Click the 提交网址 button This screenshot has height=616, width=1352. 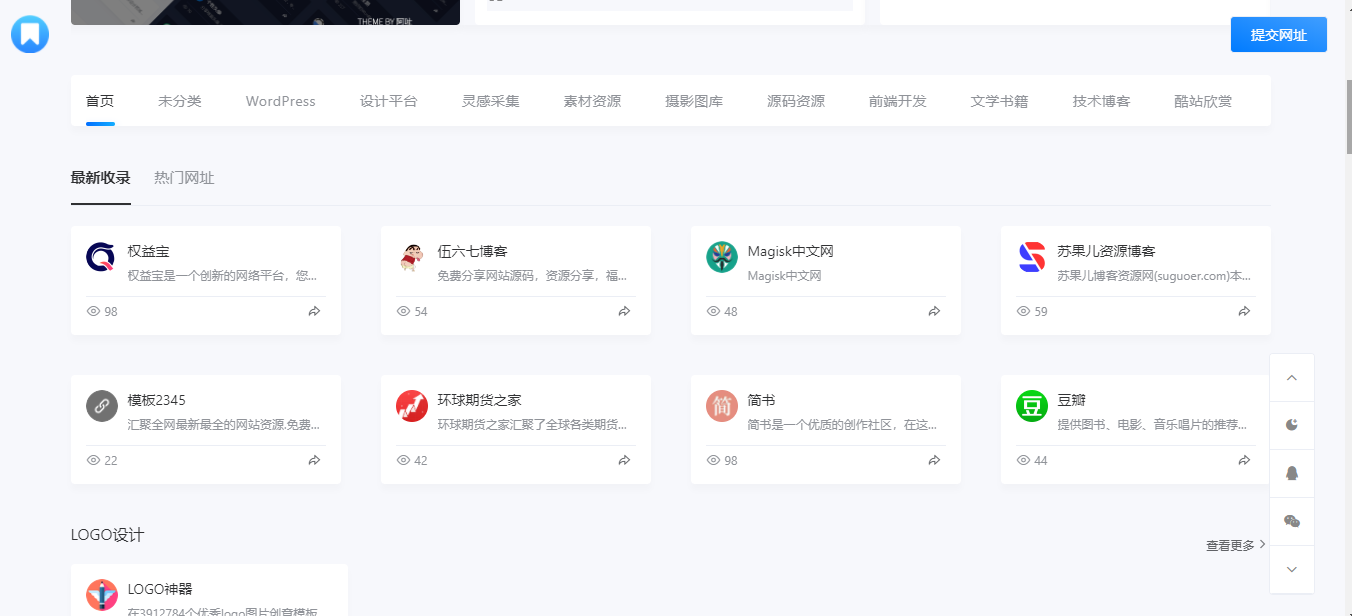pos(1279,35)
